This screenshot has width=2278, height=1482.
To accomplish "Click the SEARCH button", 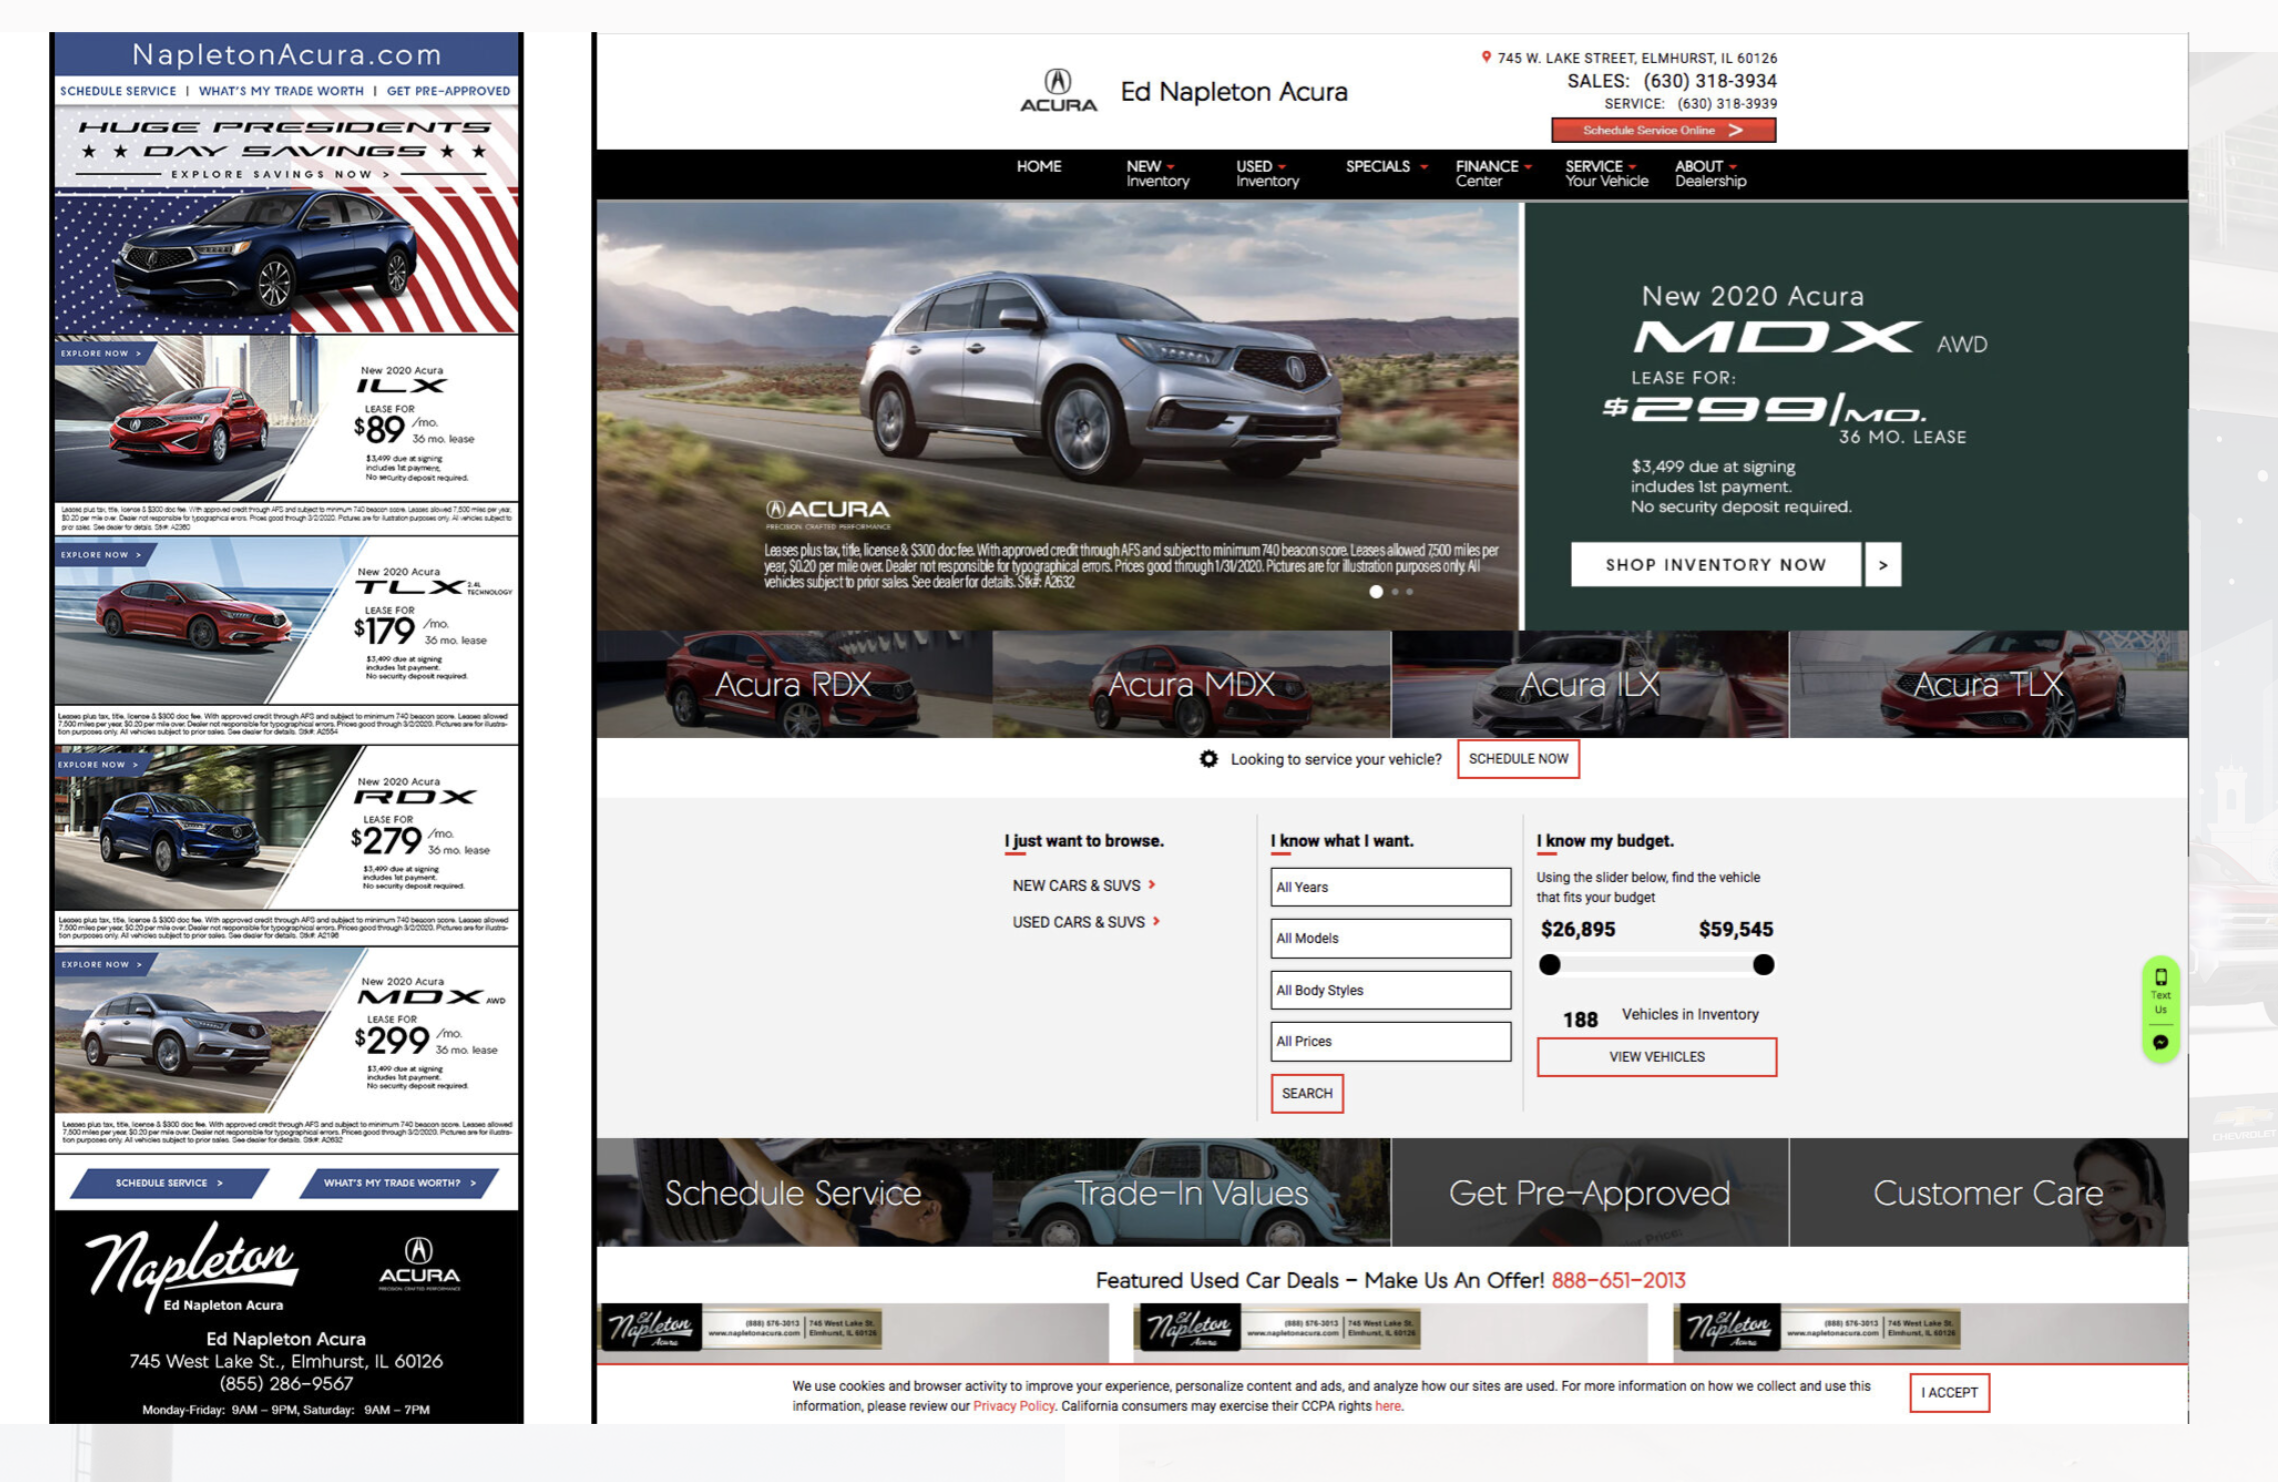I will (x=1307, y=1093).
